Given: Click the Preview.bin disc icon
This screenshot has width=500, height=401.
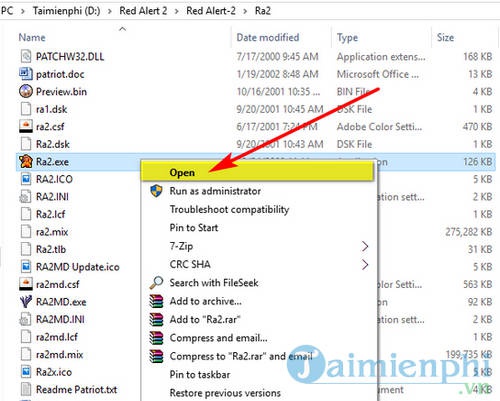Looking at the screenshot, I should [x=26, y=91].
